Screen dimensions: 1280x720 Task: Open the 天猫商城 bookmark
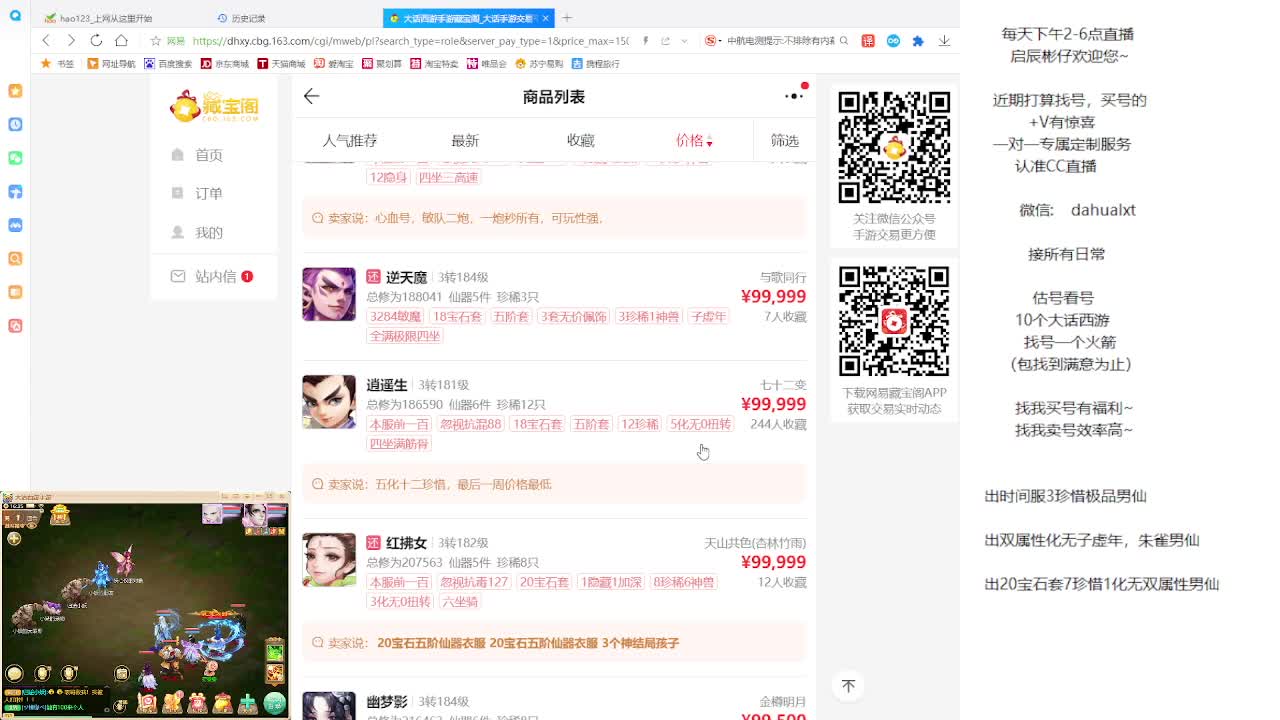282,64
